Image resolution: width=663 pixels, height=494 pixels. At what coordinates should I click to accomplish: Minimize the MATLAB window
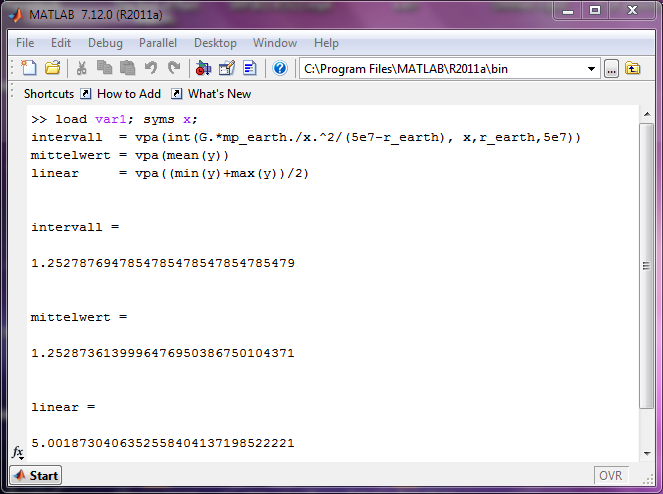568,11
